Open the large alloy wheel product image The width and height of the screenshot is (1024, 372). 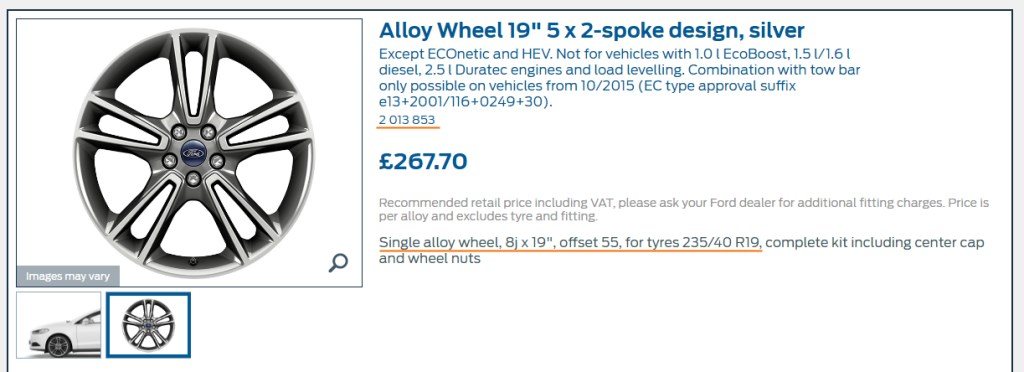pos(189,152)
